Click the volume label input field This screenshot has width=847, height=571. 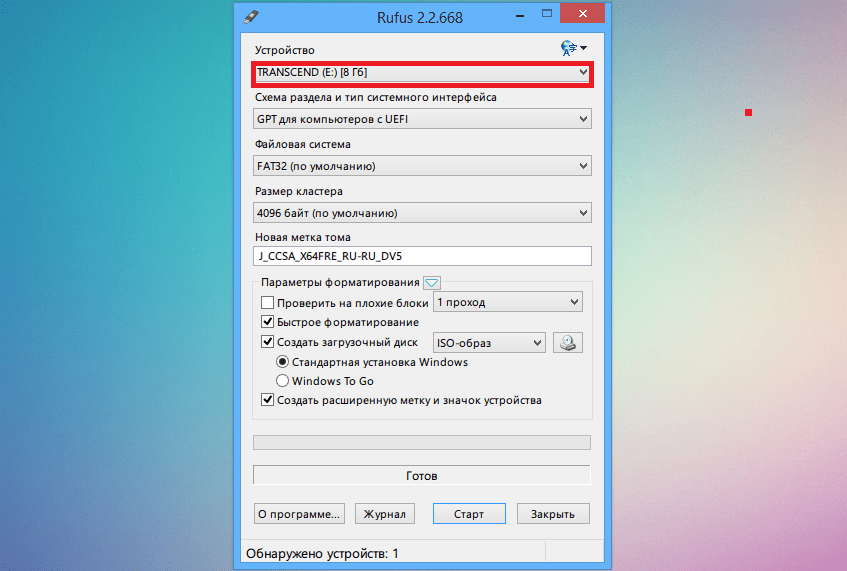[422, 256]
